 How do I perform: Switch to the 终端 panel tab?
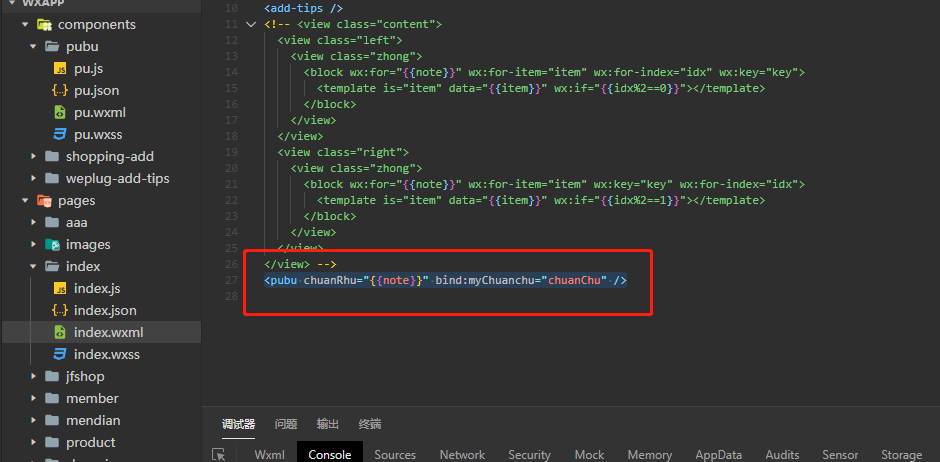point(370,424)
